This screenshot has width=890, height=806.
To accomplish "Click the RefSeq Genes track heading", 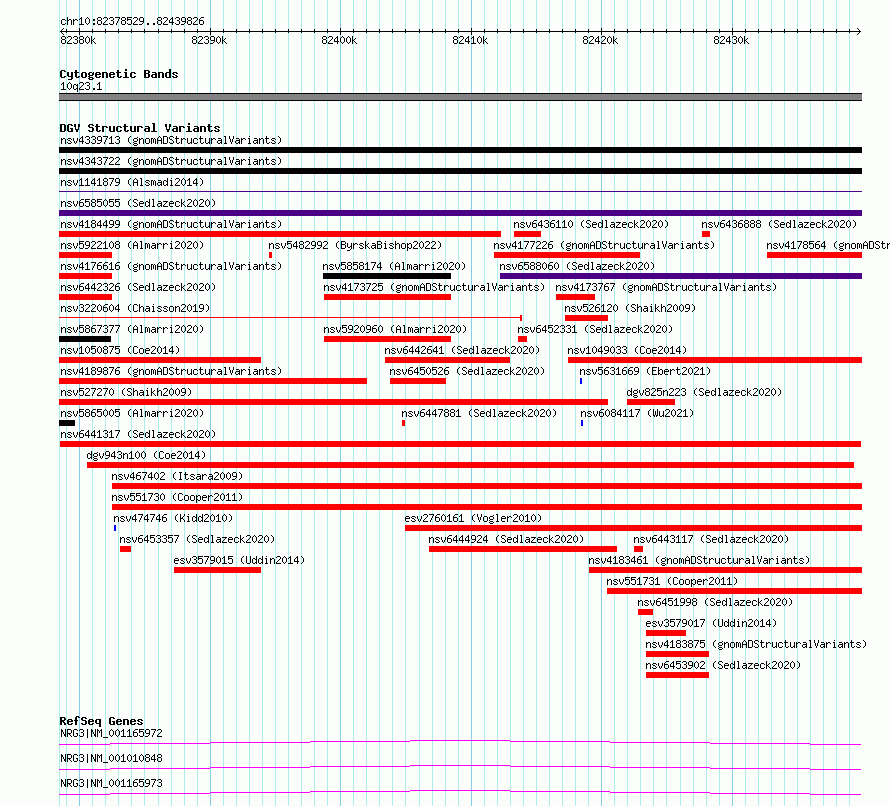I will coord(101,721).
